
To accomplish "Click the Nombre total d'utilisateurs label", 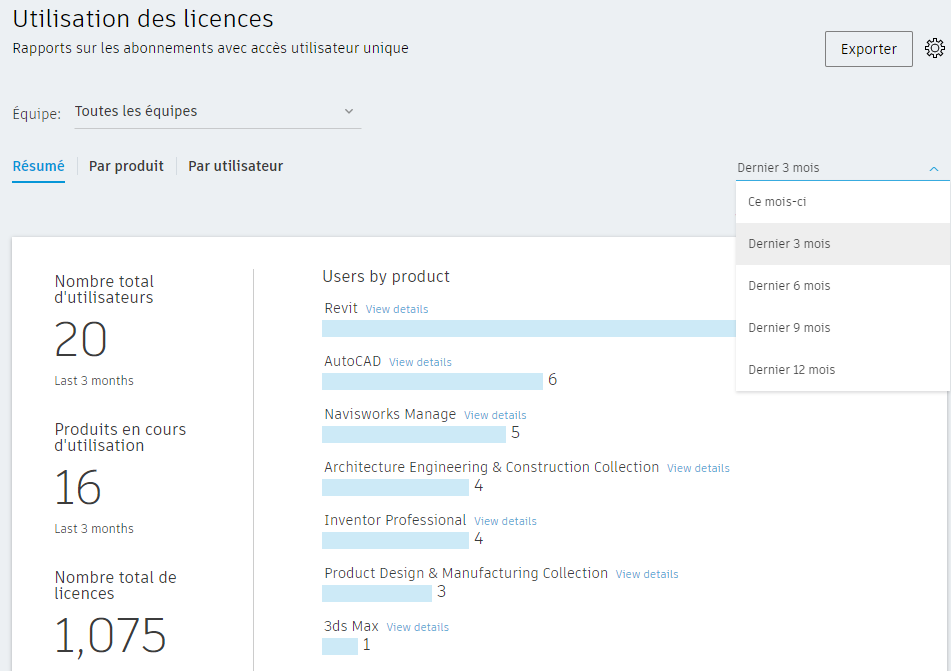I will 104,289.
